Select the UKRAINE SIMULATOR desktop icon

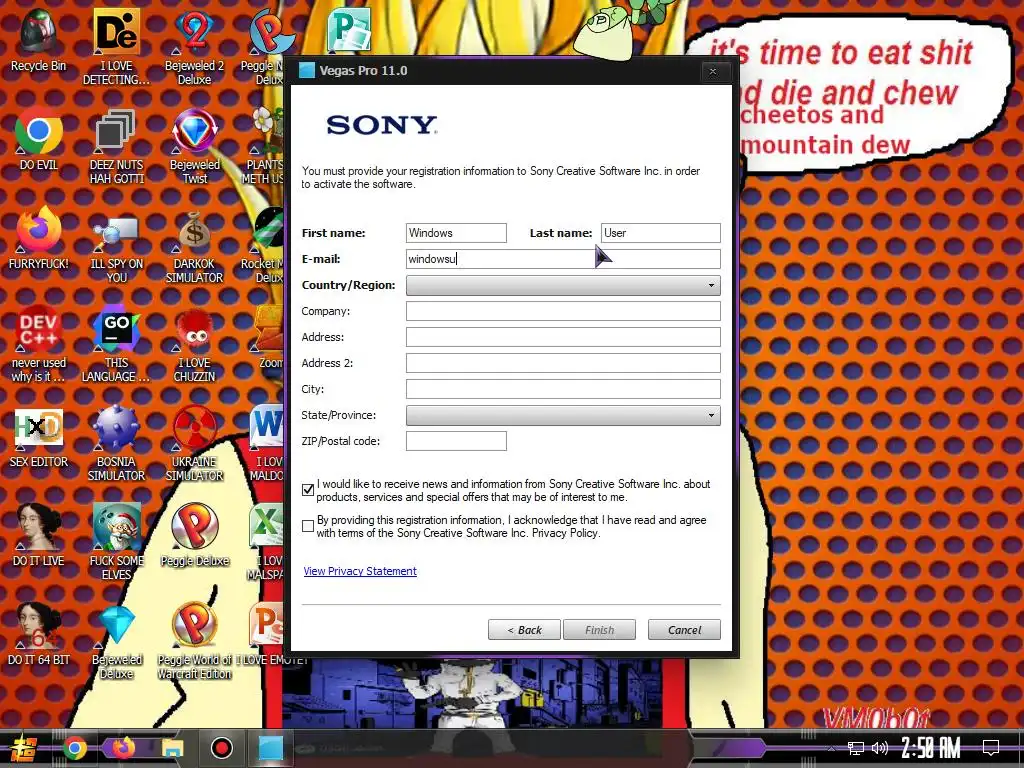(x=194, y=444)
